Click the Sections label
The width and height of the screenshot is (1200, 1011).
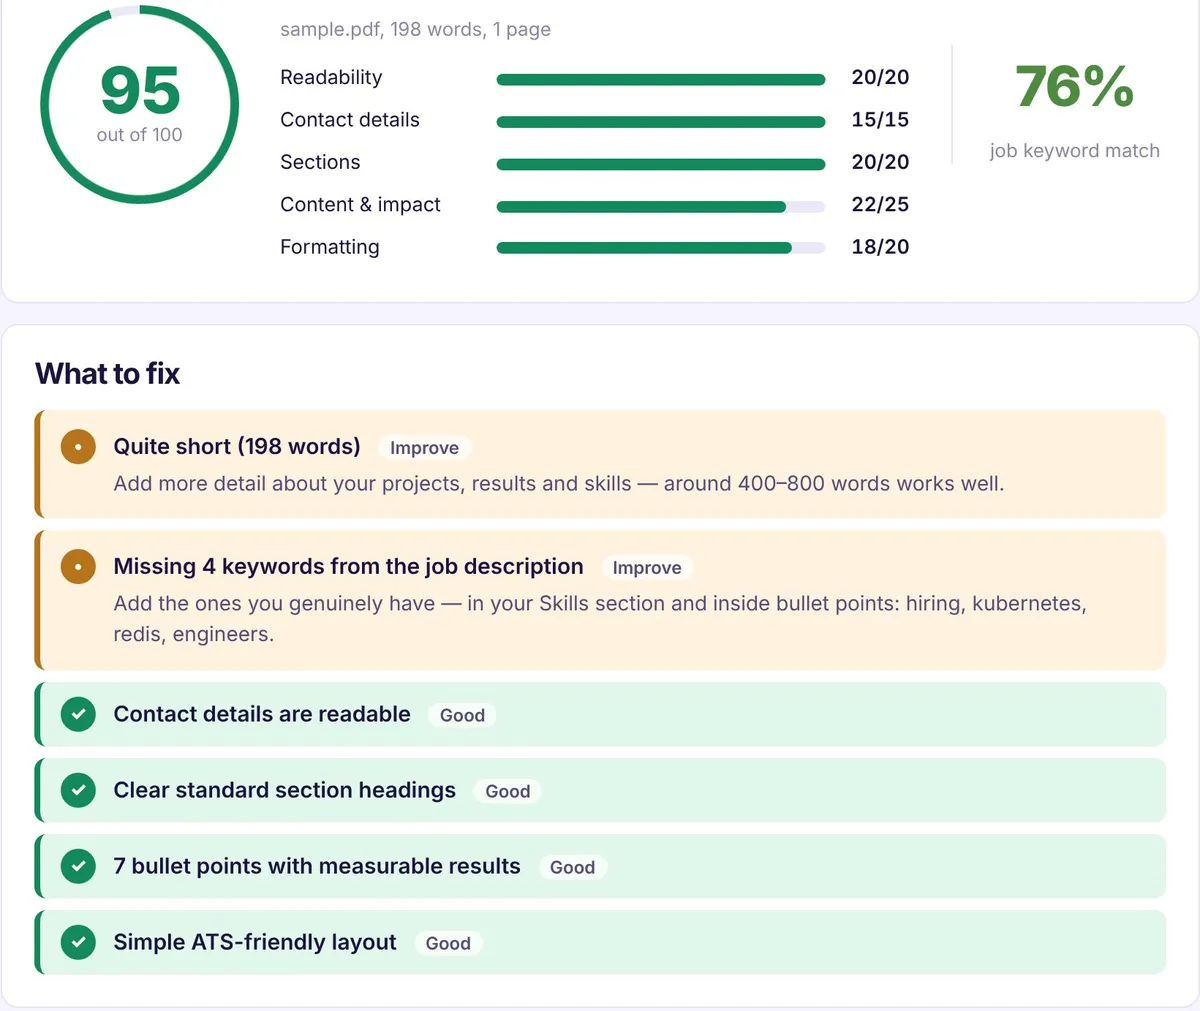(x=320, y=162)
